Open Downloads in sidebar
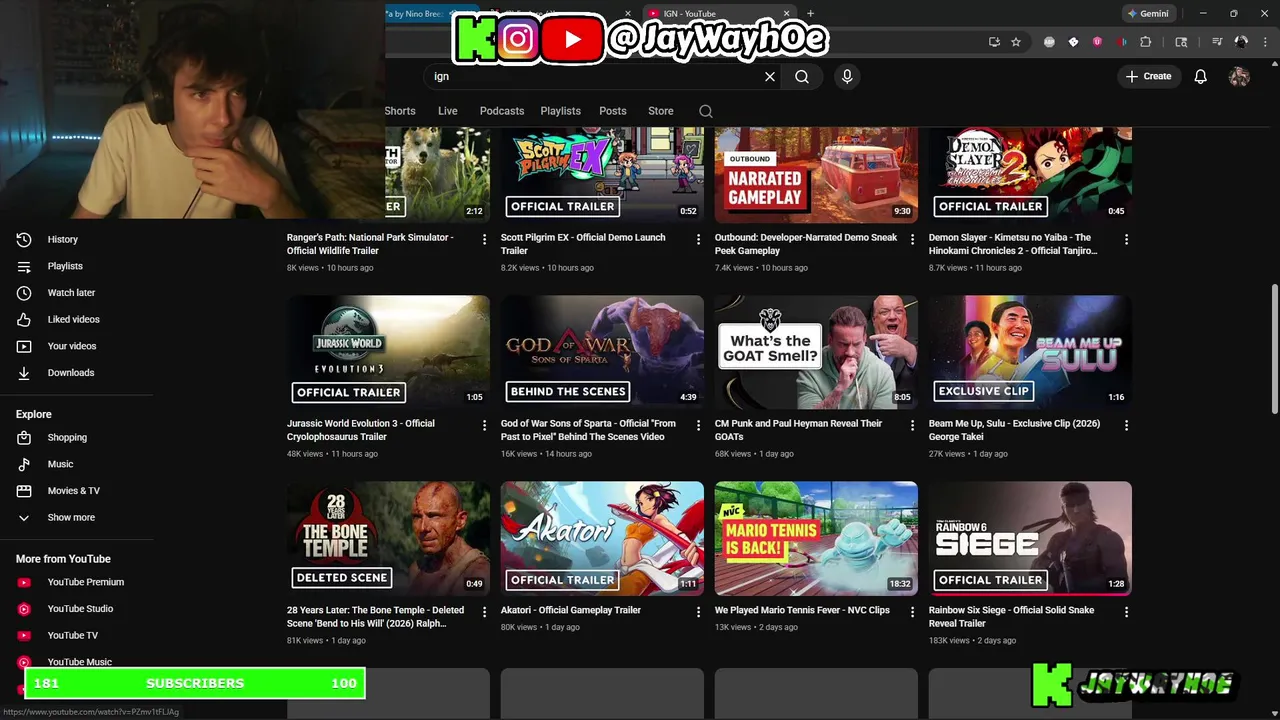The image size is (1280, 720). (71, 373)
